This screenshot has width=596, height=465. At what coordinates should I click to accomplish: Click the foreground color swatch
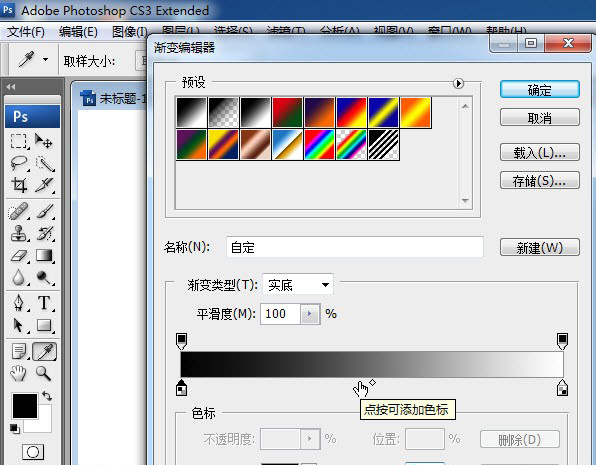pos(25,406)
